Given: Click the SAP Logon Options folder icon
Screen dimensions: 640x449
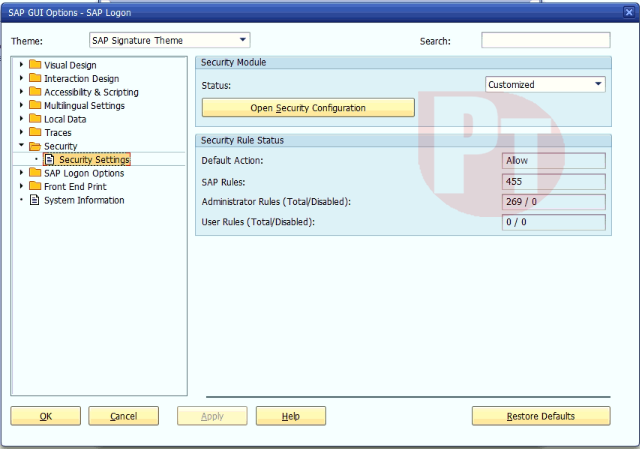Looking at the screenshot, I should pyautogui.click(x=35, y=173).
